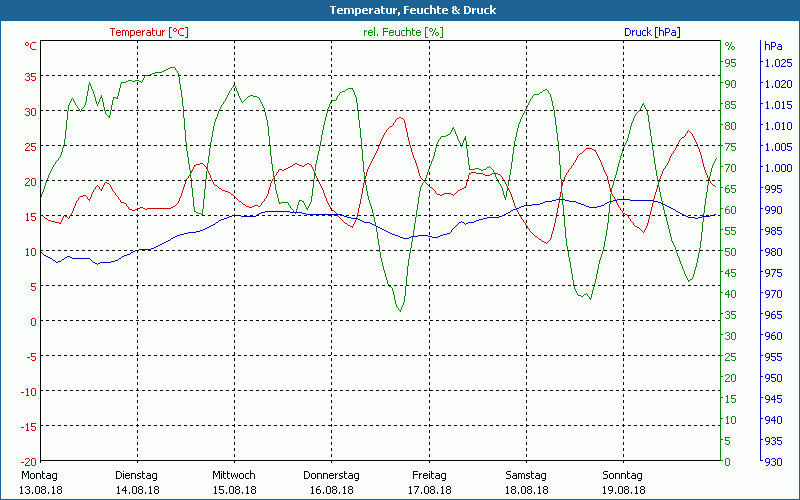Click the date '16.08.18'
The height and width of the screenshot is (500, 800).
coord(332,490)
